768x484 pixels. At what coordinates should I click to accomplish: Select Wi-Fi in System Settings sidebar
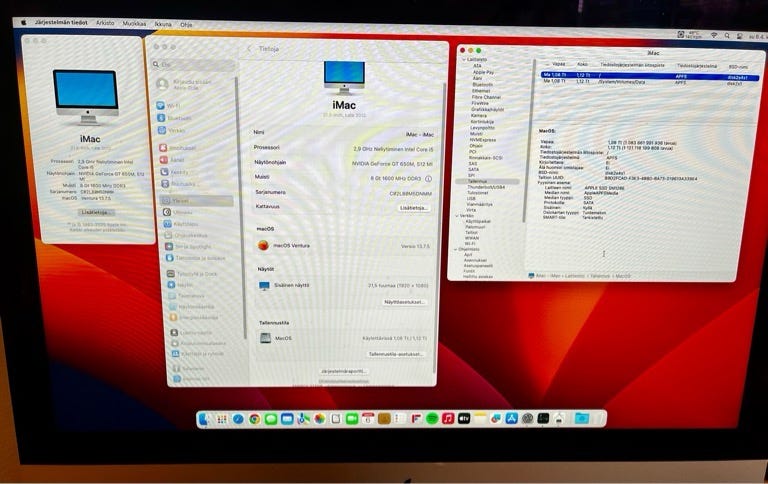point(168,105)
